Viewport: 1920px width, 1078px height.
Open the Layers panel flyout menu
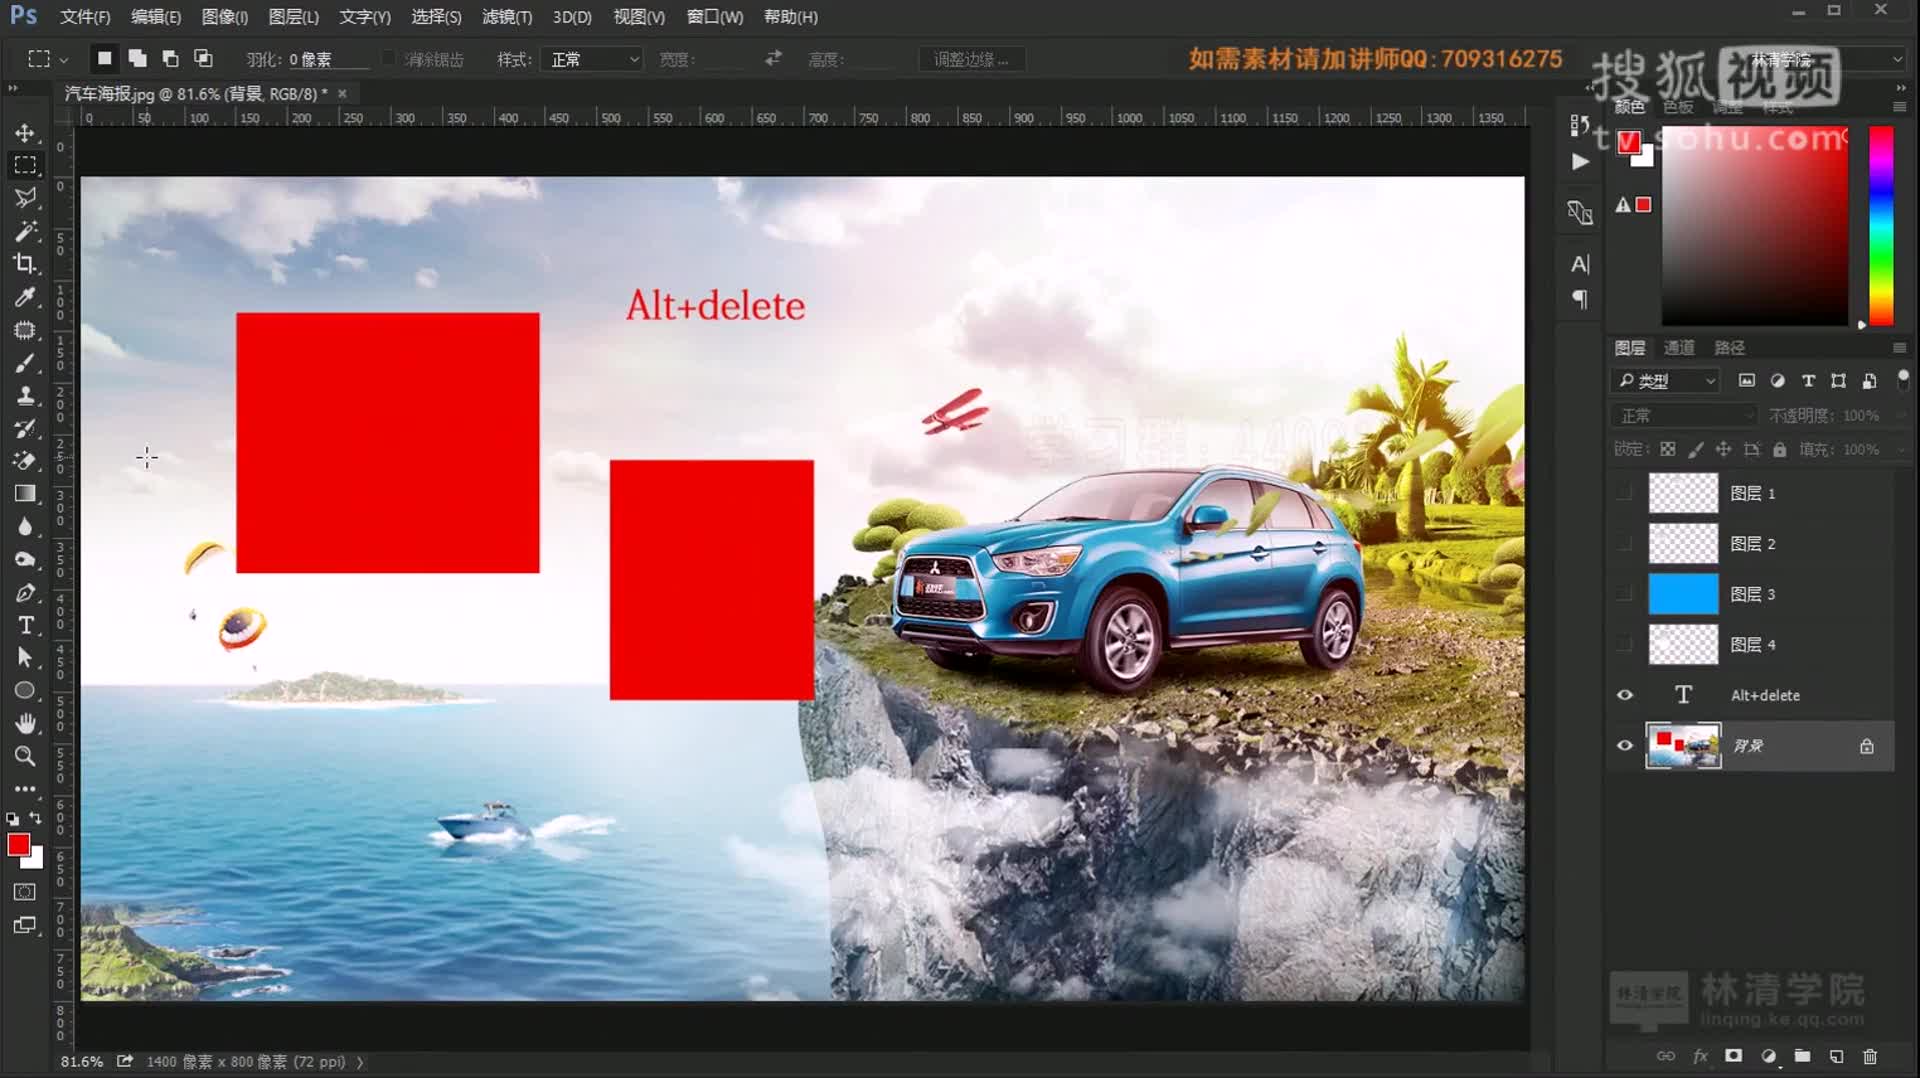(x=1899, y=348)
